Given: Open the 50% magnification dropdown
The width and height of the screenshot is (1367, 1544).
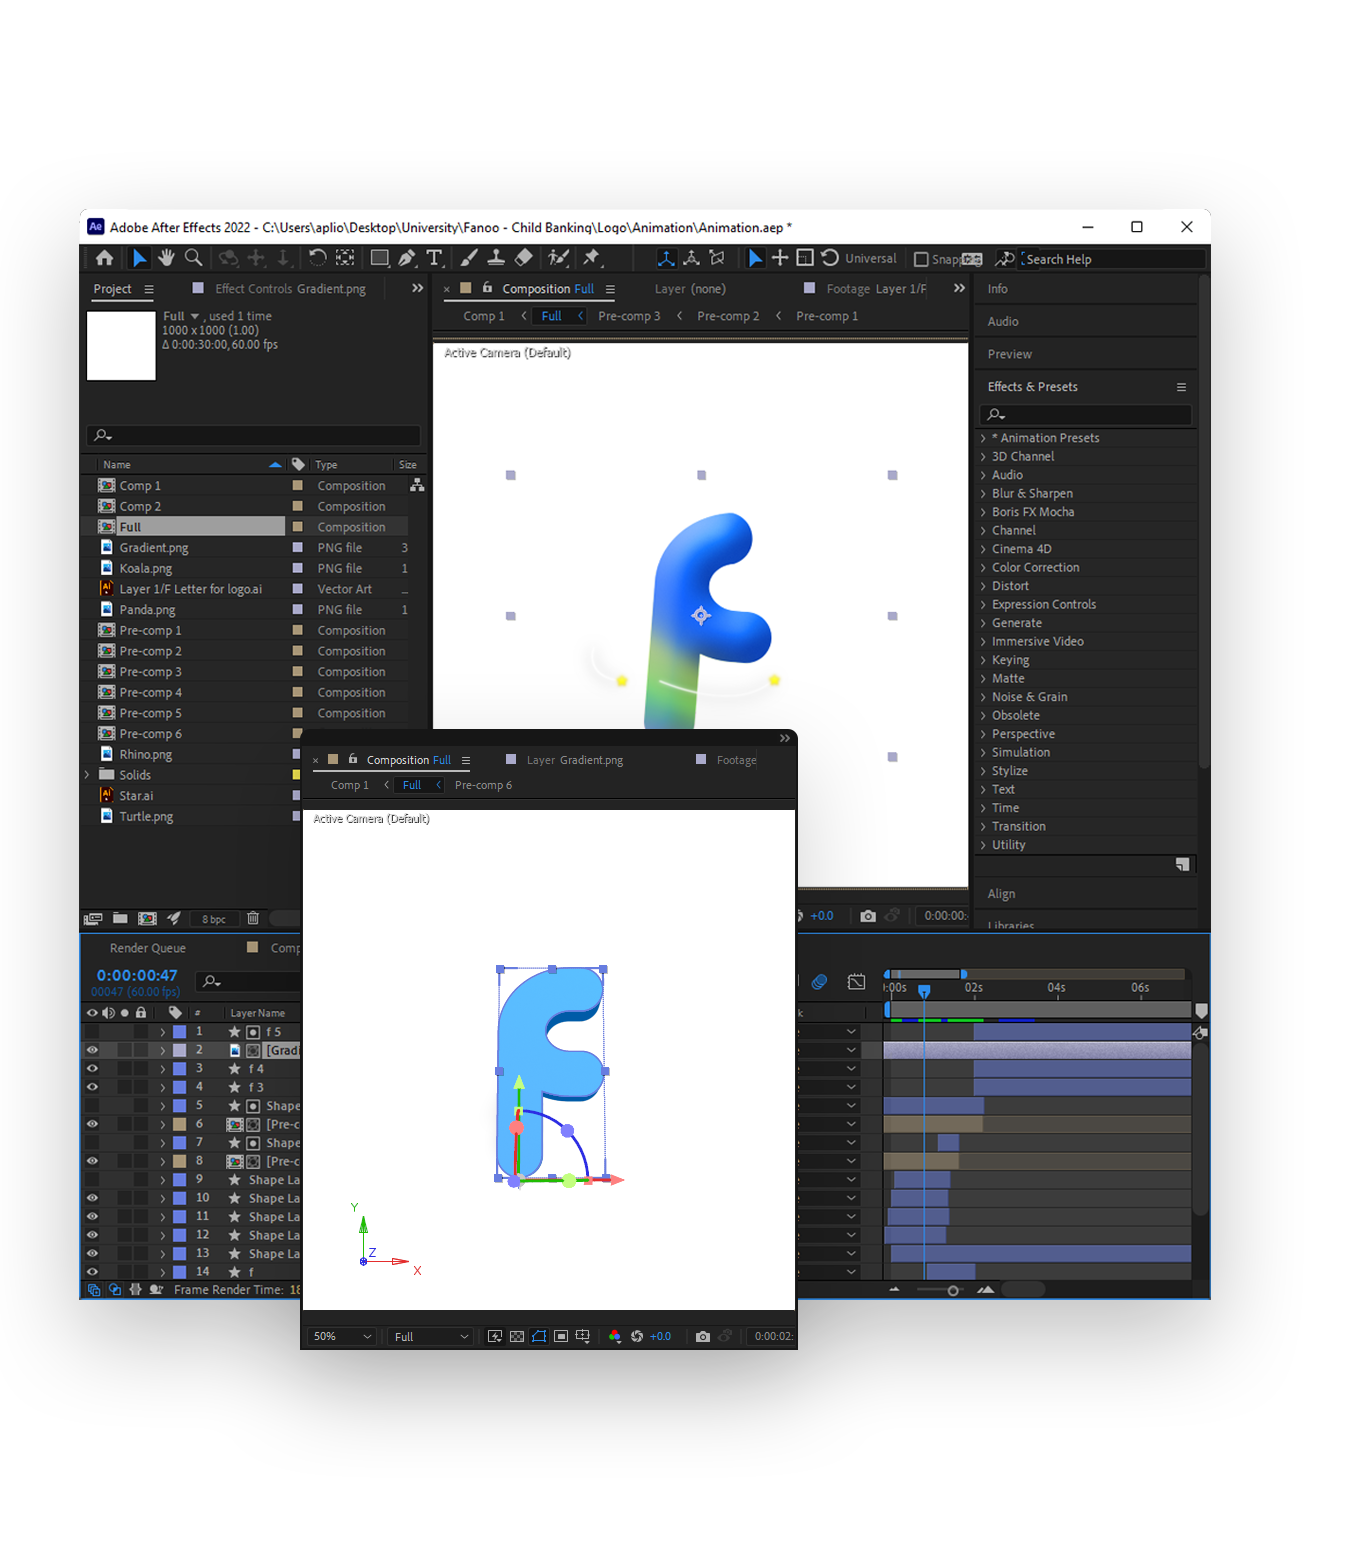Looking at the screenshot, I should tap(342, 1336).
